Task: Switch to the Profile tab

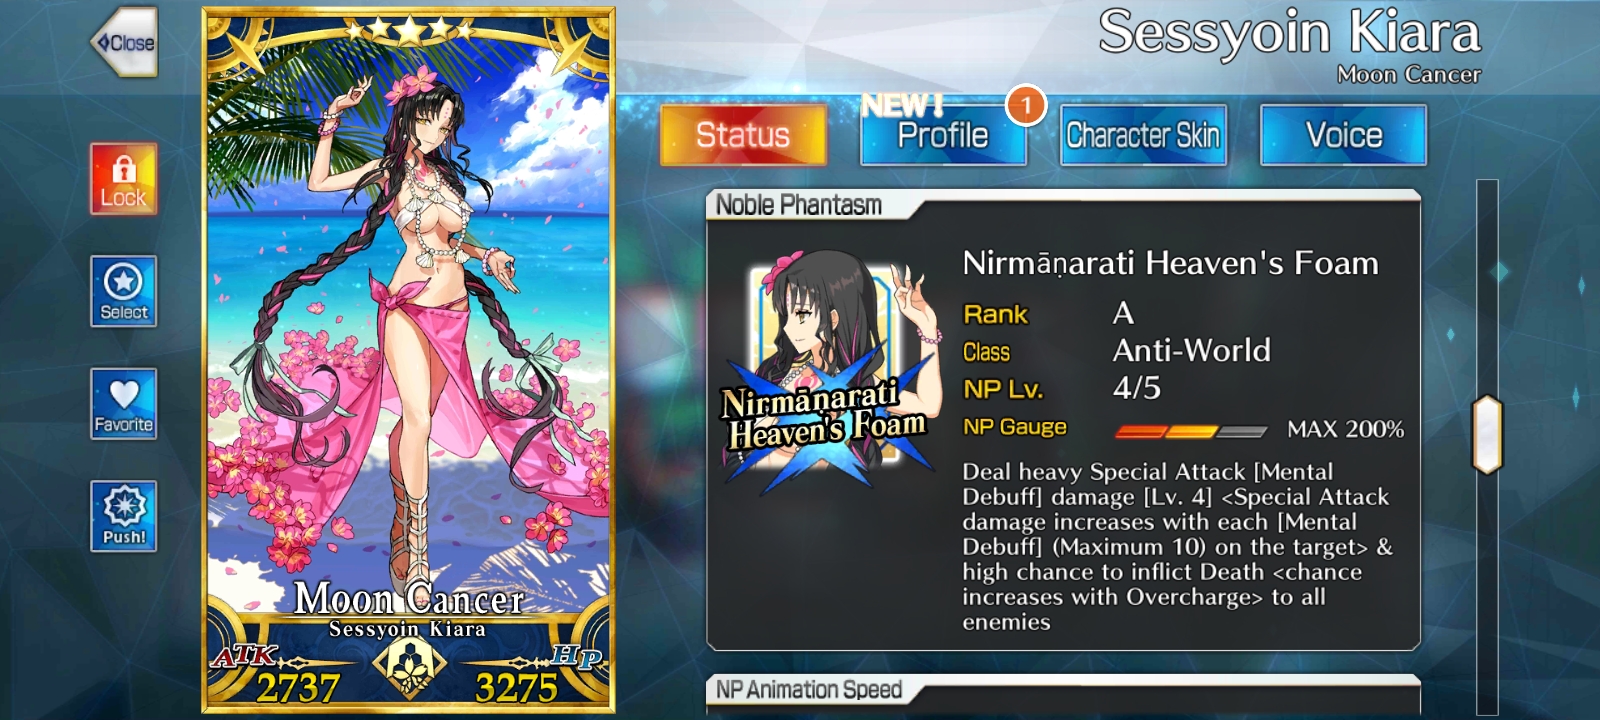Action: [x=943, y=135]
